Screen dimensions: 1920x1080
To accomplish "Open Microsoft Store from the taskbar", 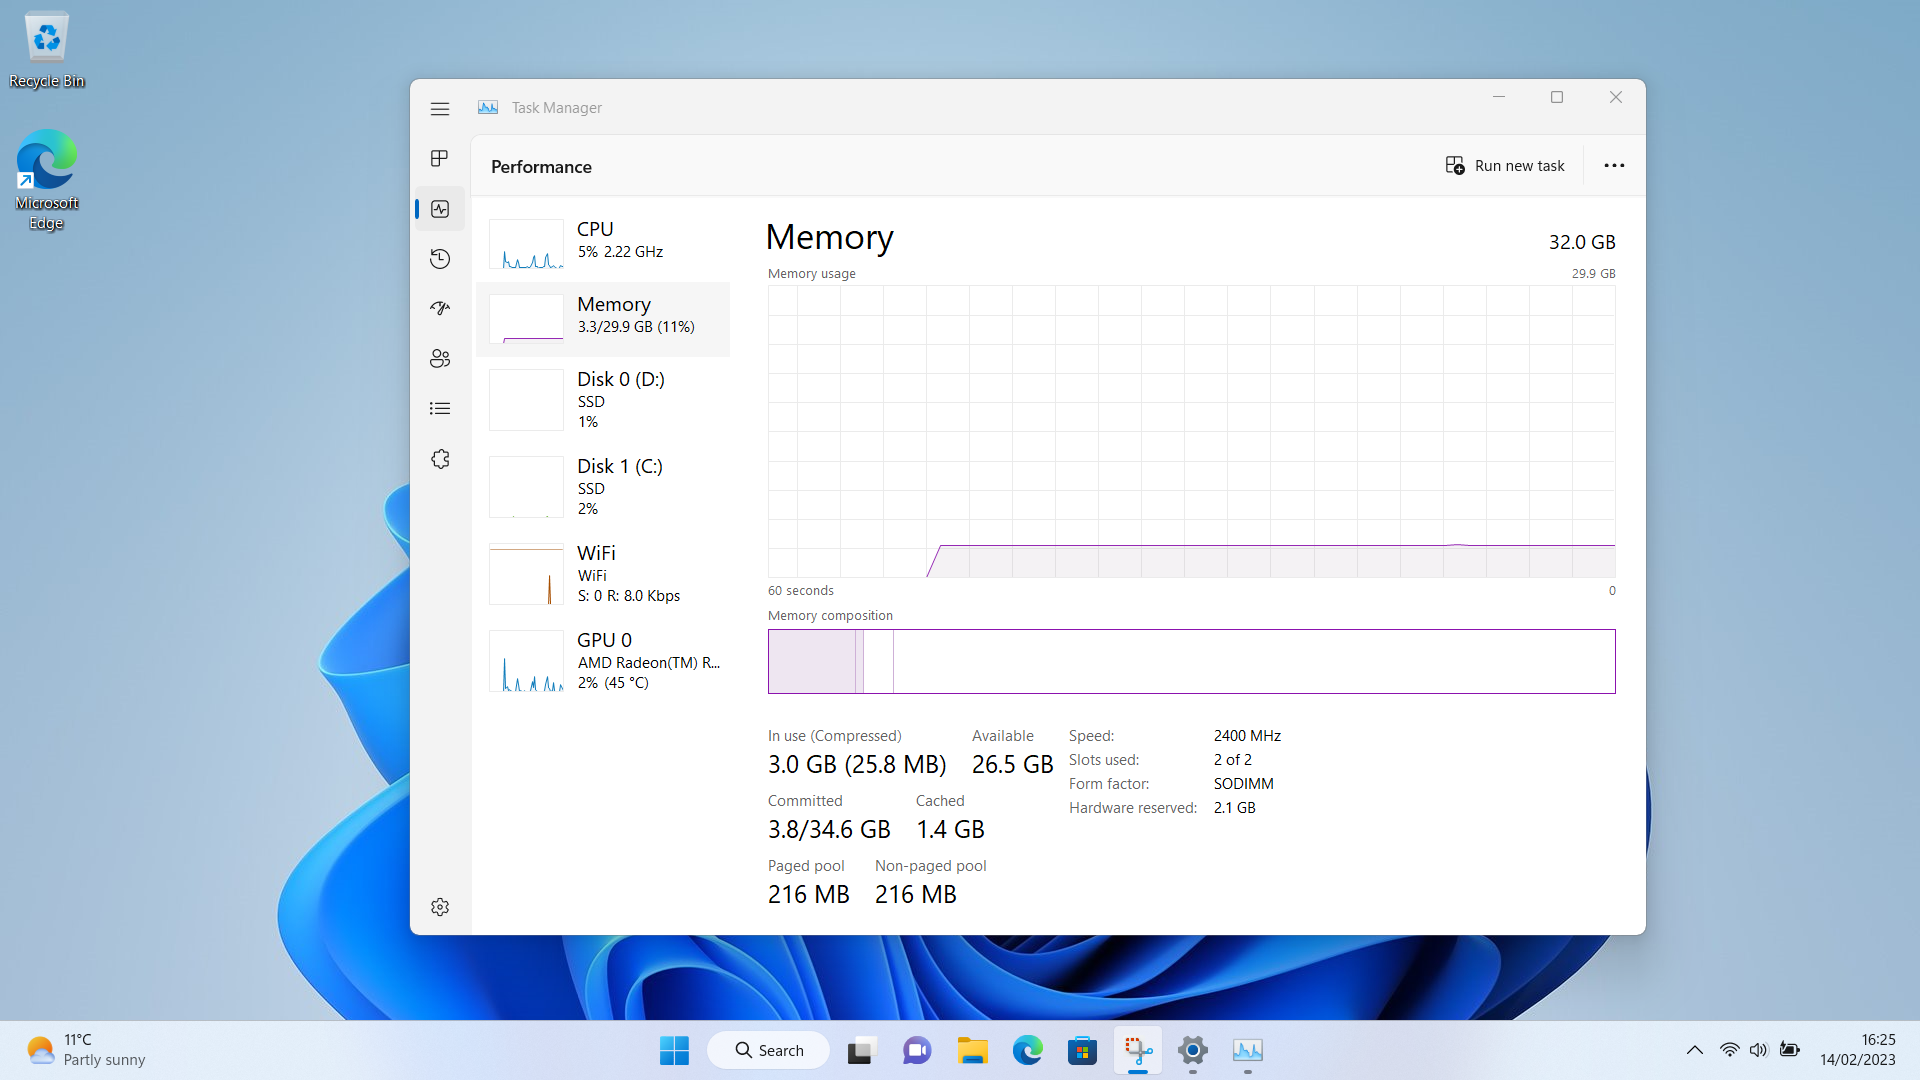I will [x=1082, y=1051].
